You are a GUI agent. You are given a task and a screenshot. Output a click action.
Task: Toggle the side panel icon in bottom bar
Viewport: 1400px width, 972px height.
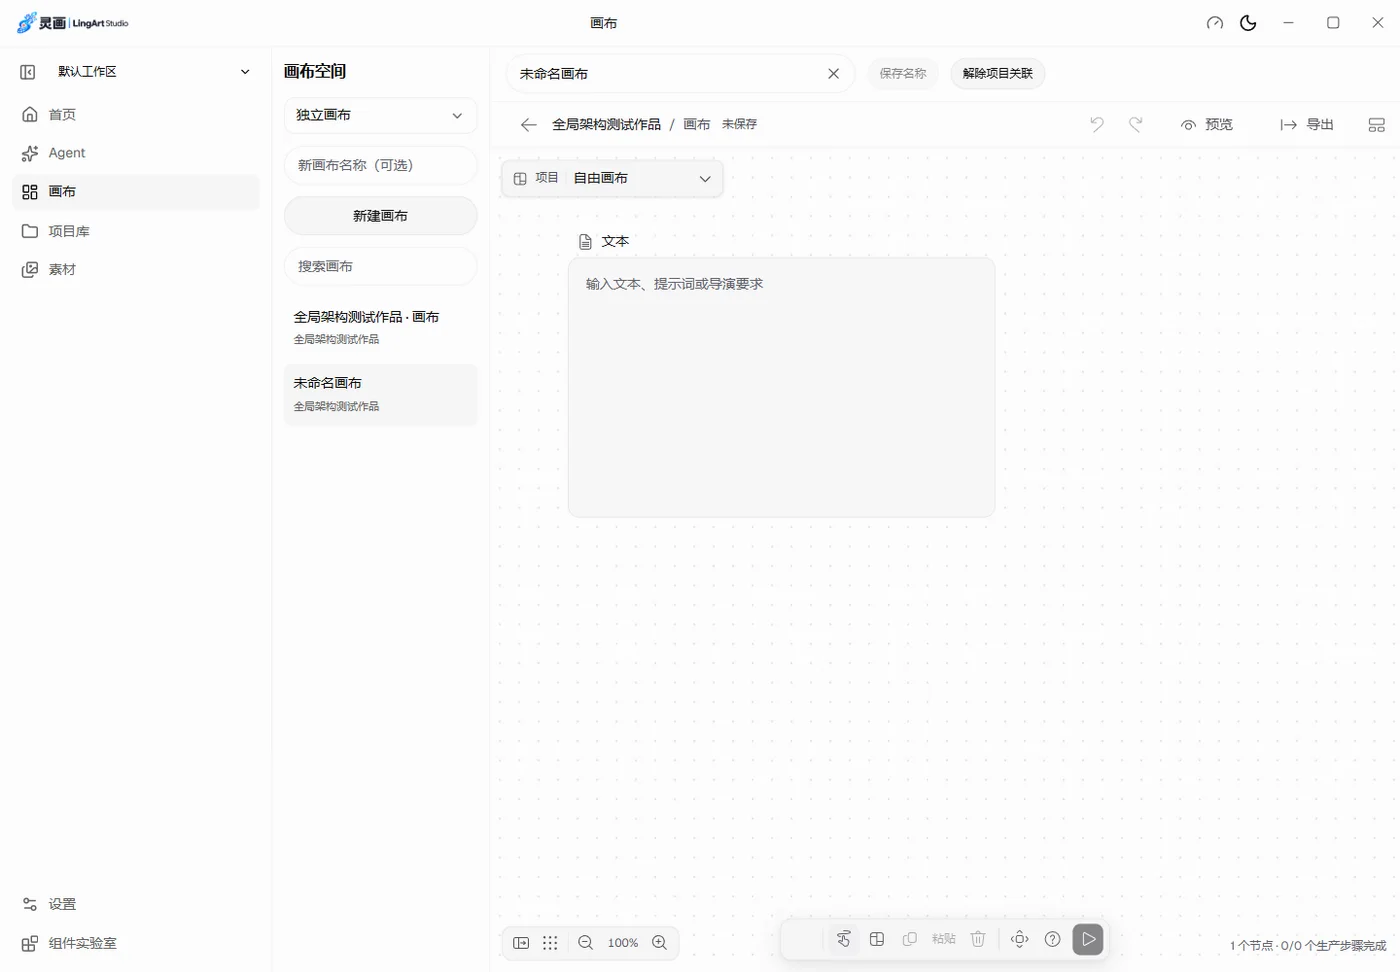521,943
